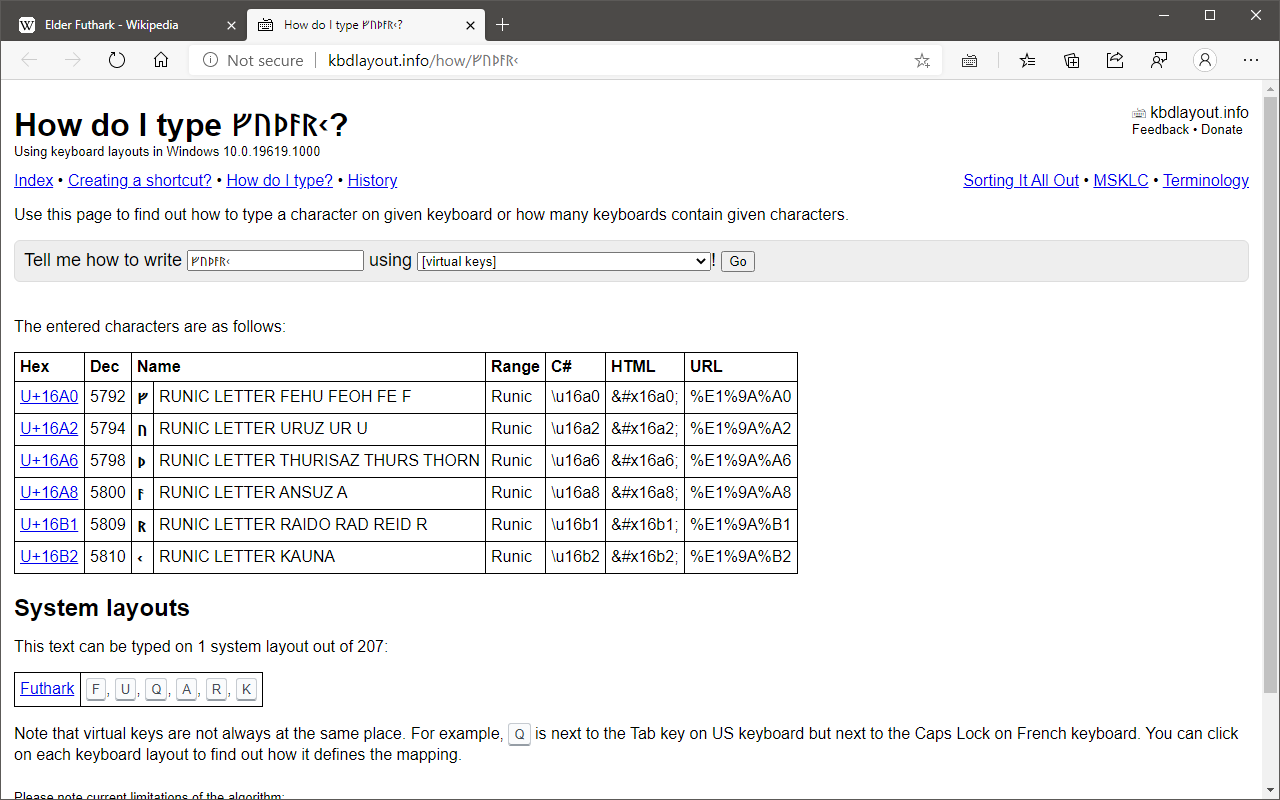The width and height of the screenshot is (1280, 800).
Task: Select the C# cell \u16a6
Action: 575,460
